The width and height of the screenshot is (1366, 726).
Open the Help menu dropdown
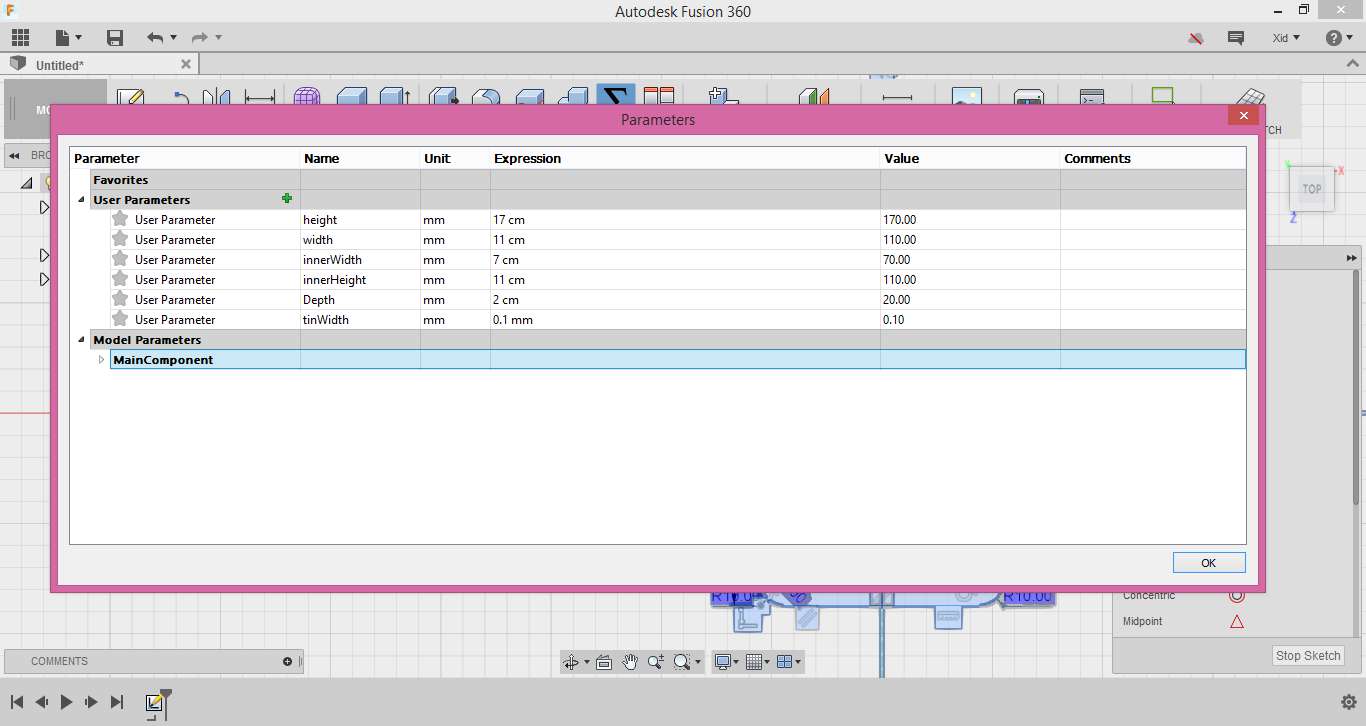(x=1339, y=38)
